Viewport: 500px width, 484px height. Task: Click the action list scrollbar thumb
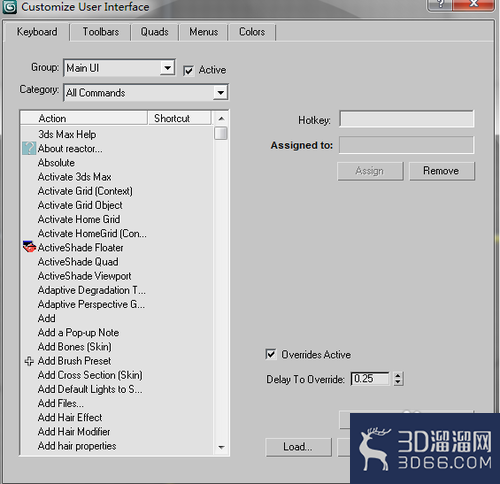tap(221, 133)
